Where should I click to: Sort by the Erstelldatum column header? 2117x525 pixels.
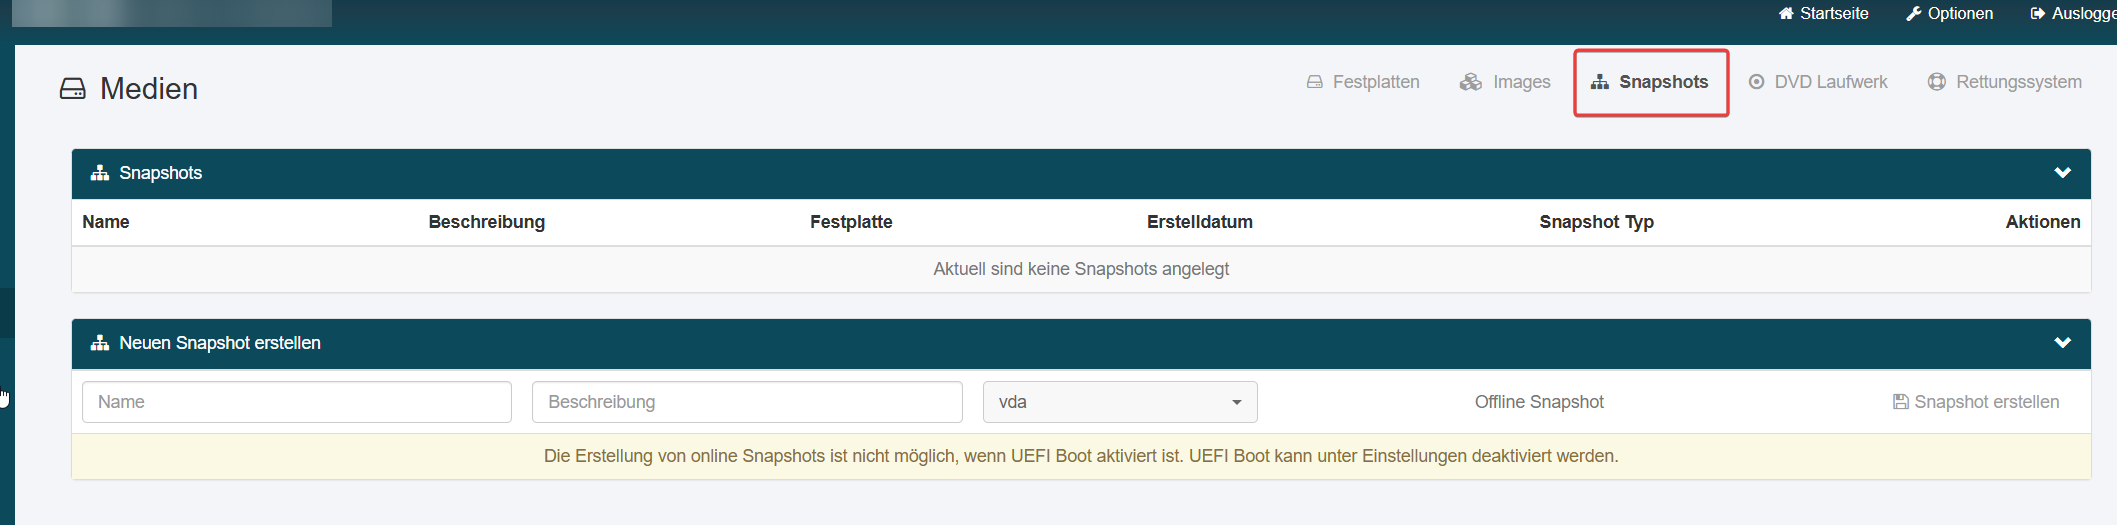pyautogui.click(x=1200, y=222)
